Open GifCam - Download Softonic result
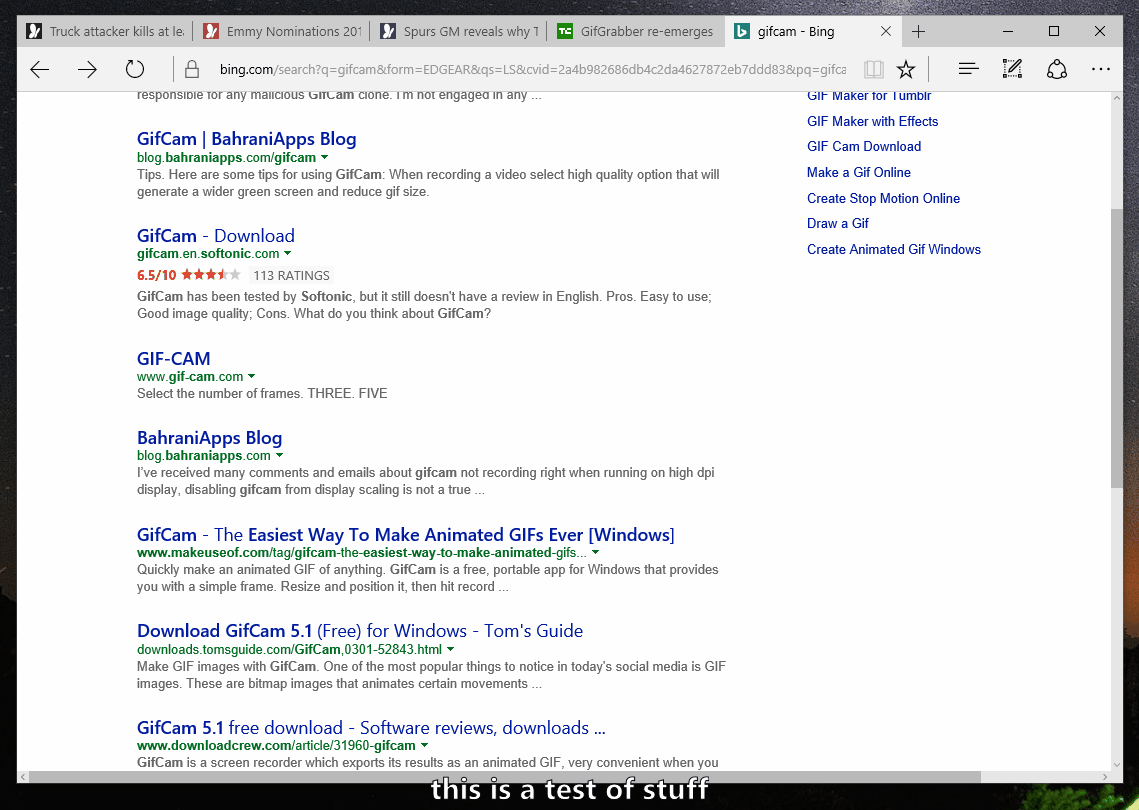 point(216,235)
